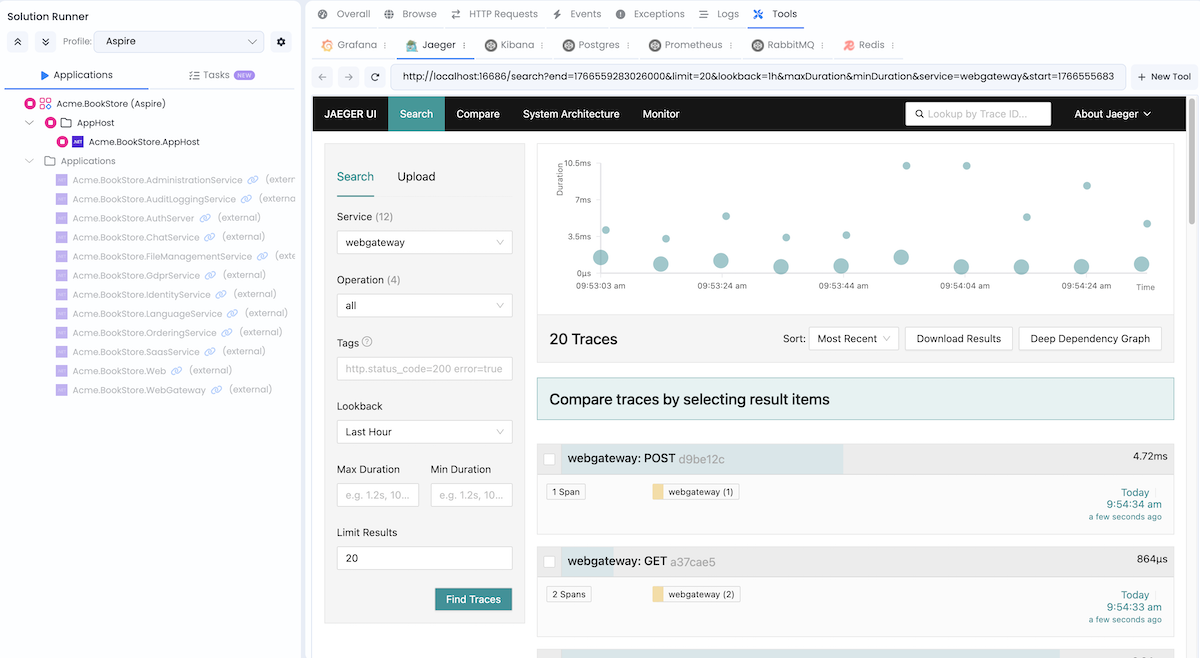Click link icon of Acme.BookStore.SaasService
Image resolution: width=1200 pixels, height=658 pixels.
coord(211,351)
